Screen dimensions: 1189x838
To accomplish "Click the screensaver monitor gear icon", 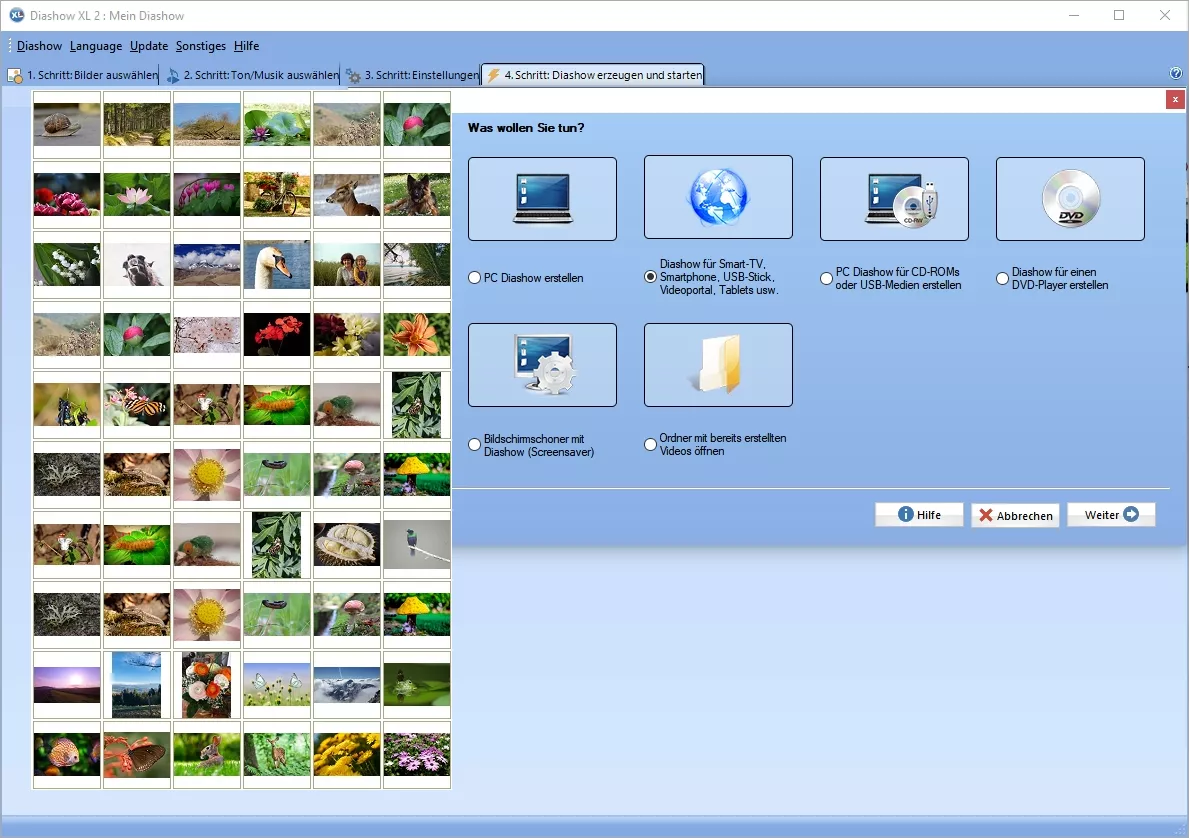I will pos(542,365).
